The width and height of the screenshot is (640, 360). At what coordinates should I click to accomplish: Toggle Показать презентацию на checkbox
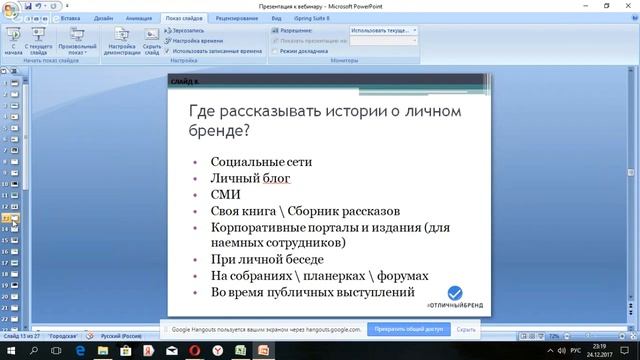pyautogui.click(x=275, y=41)
